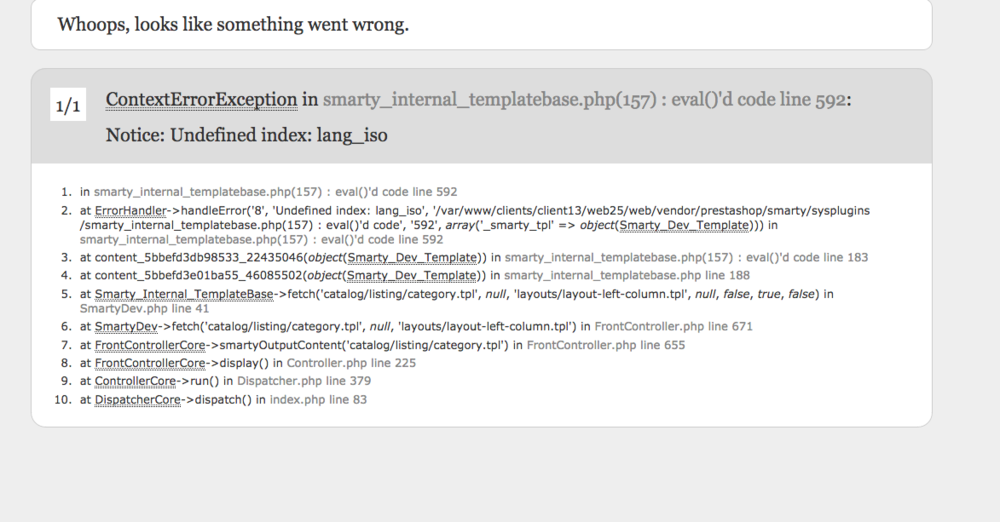Click the ContextErrorException heading link
The height and width of the screenshot is (522, 1000).
[x=201, y=99]
